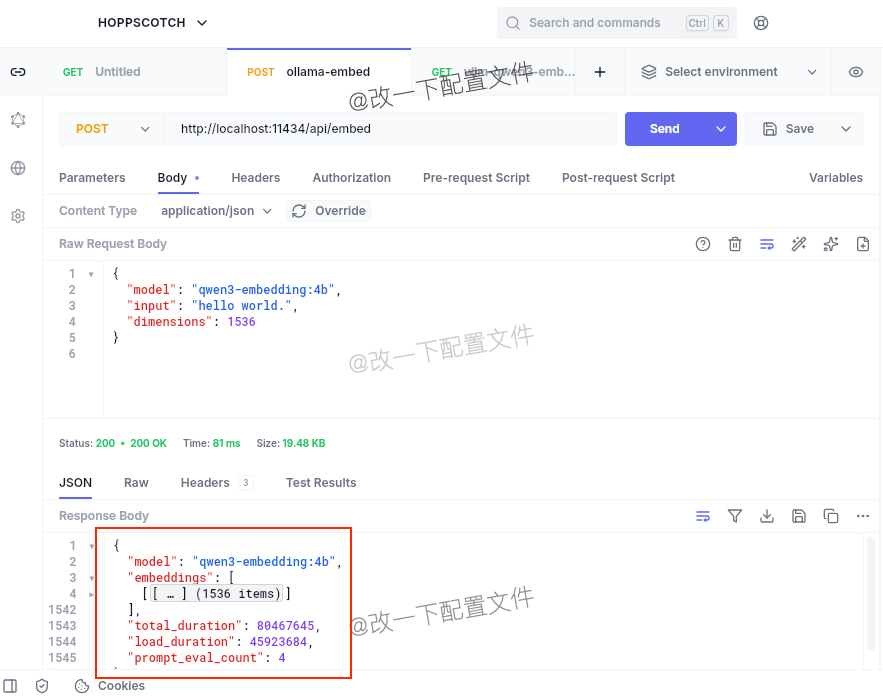
Task: Open the Pre-request Script tab
Action: point(476,178)
